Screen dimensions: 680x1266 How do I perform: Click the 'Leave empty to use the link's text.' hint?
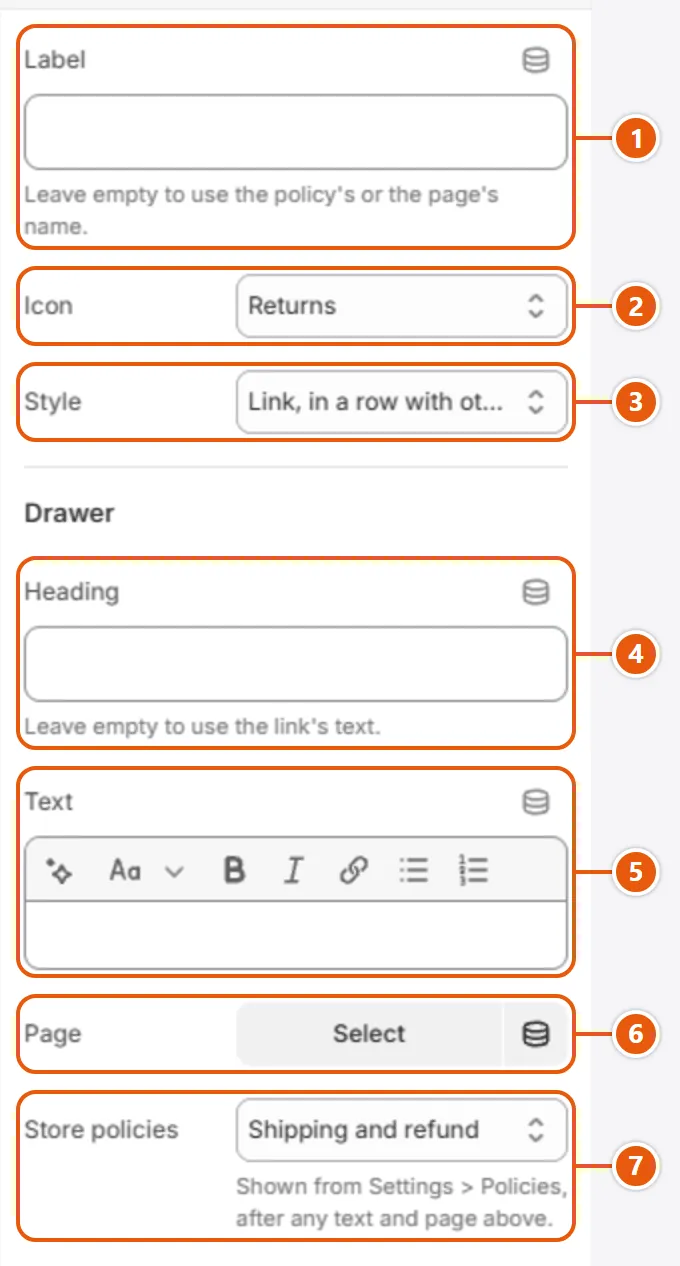[203, 726]
